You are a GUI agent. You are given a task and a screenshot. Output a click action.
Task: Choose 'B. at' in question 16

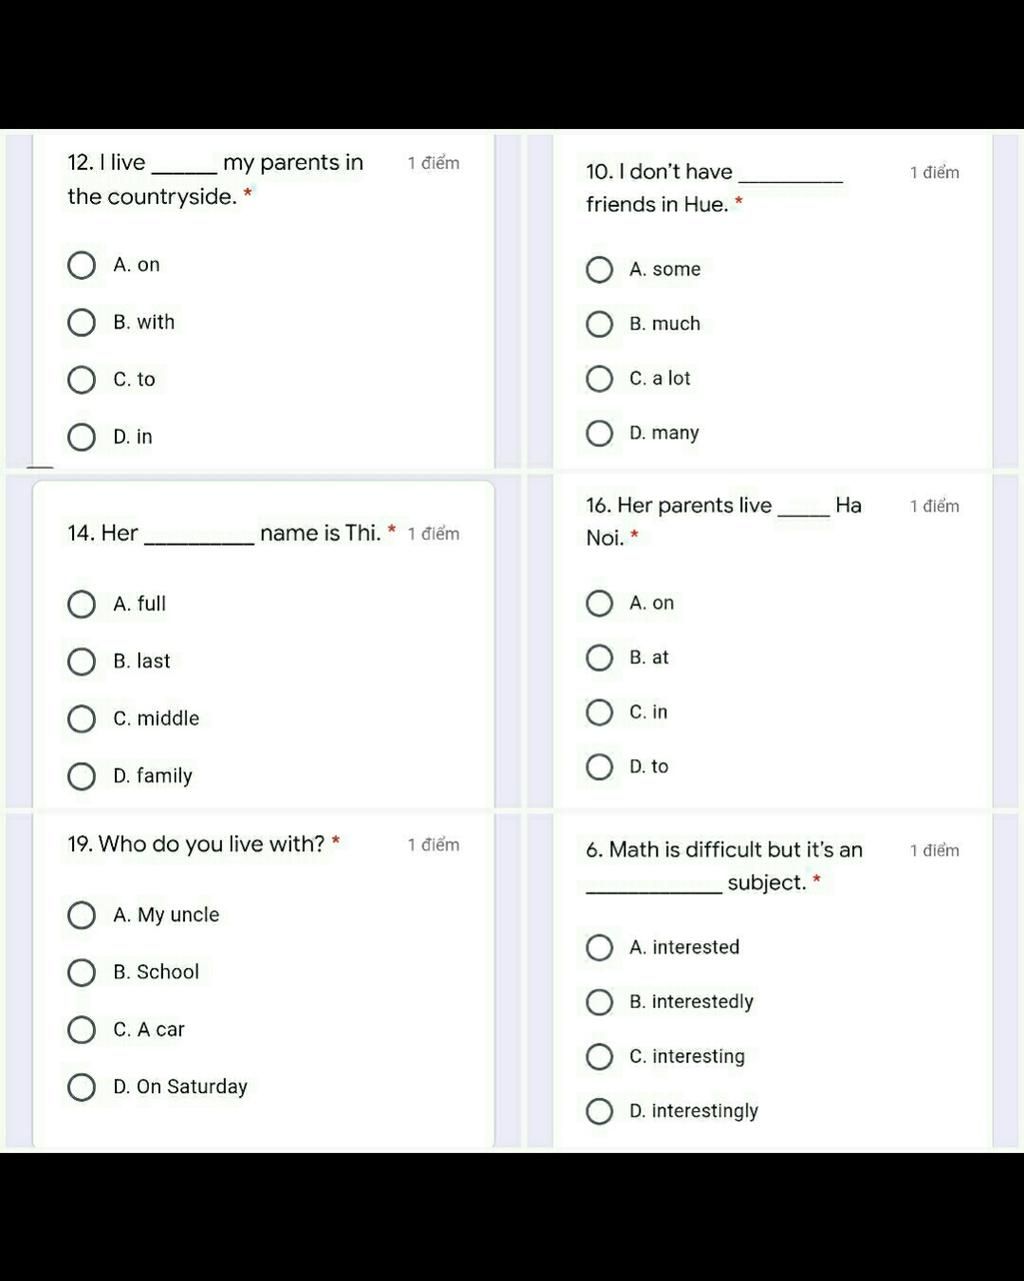click(599, 658)
